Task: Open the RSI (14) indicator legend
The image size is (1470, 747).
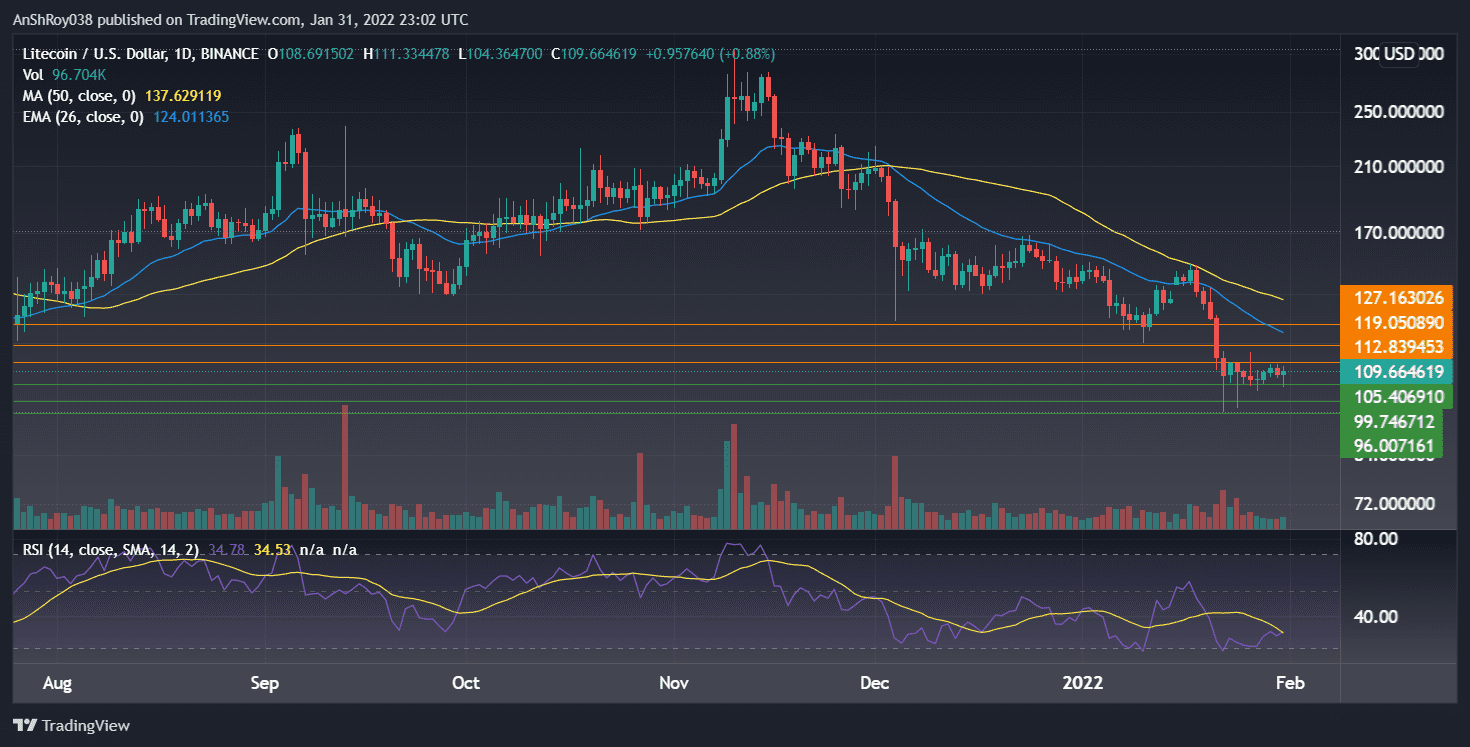Action: pos(103,550)
